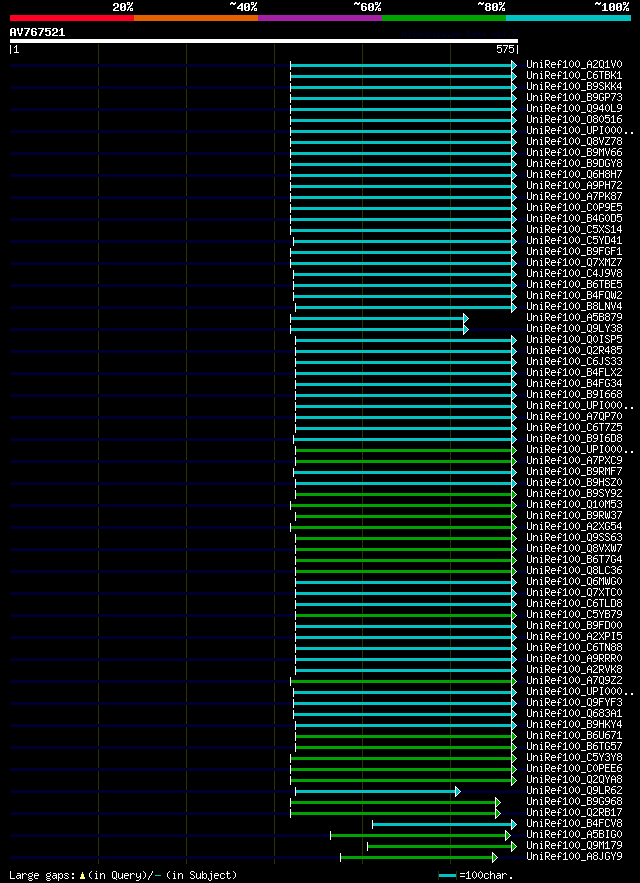Open UniRef100_Q940L9 hit
640x883 pixels.
(x=574, y=109)
